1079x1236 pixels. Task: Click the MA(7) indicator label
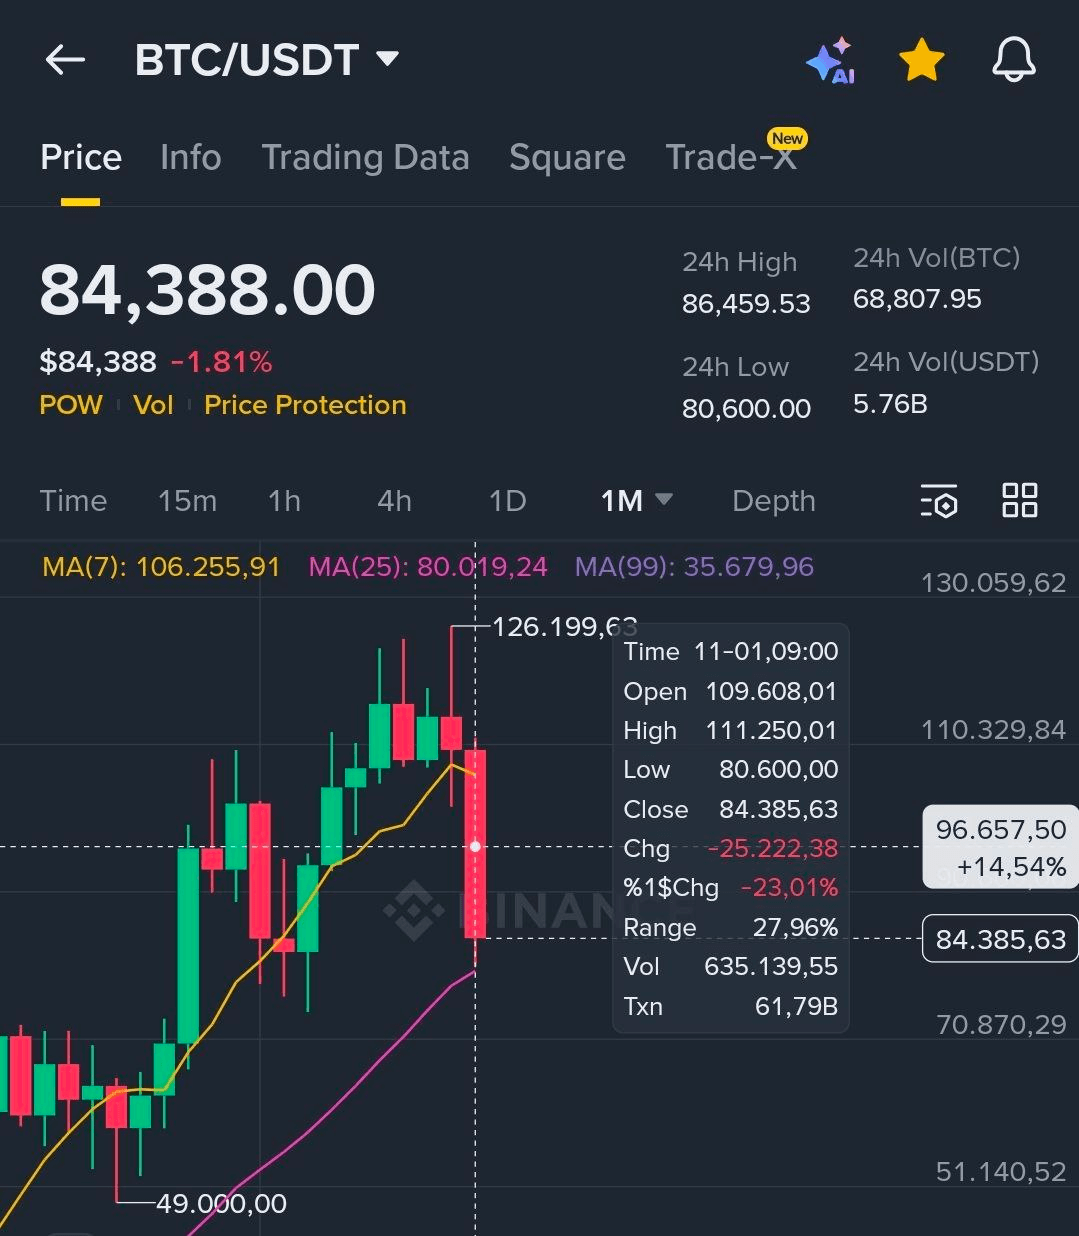pos(161,567)
